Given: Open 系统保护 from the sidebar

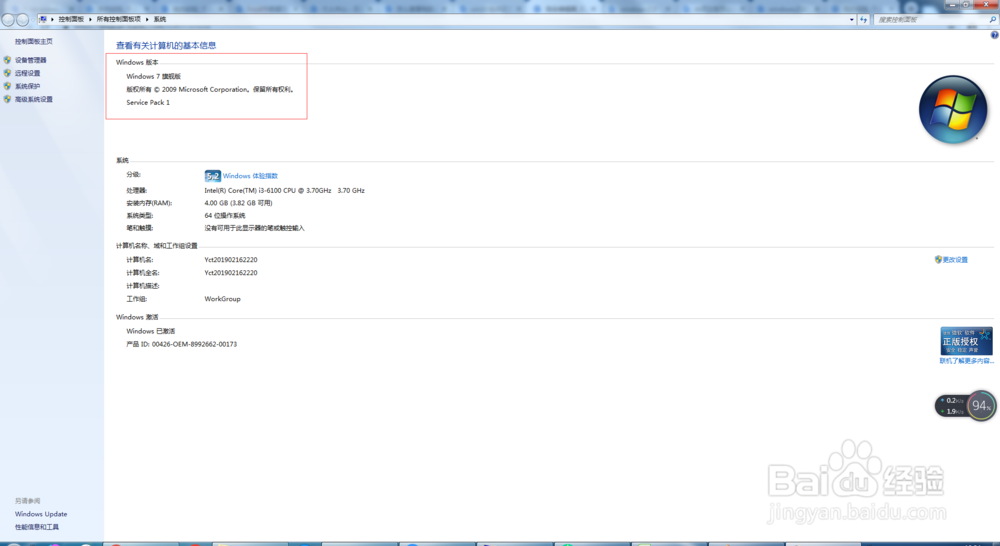Looking at the screenshot, I should [27, 86].
